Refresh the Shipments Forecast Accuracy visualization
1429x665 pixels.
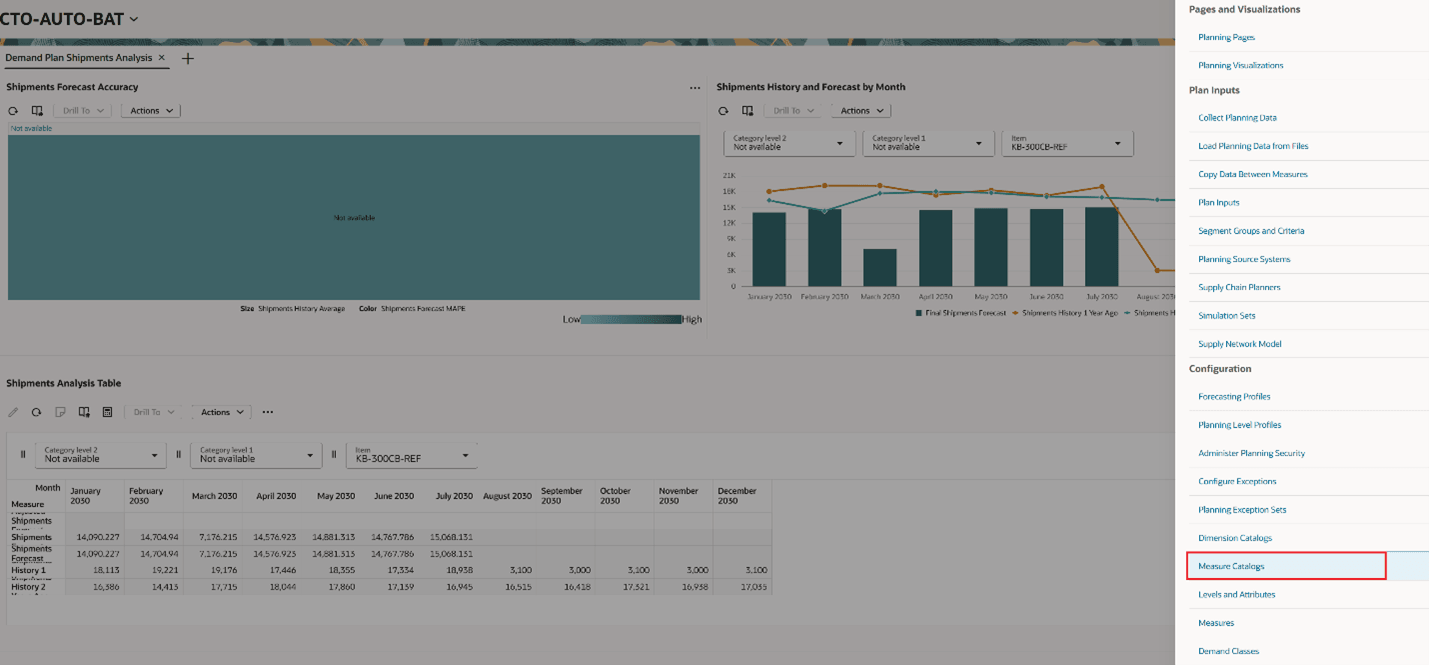pyautogui.click(x=12, y=110)
